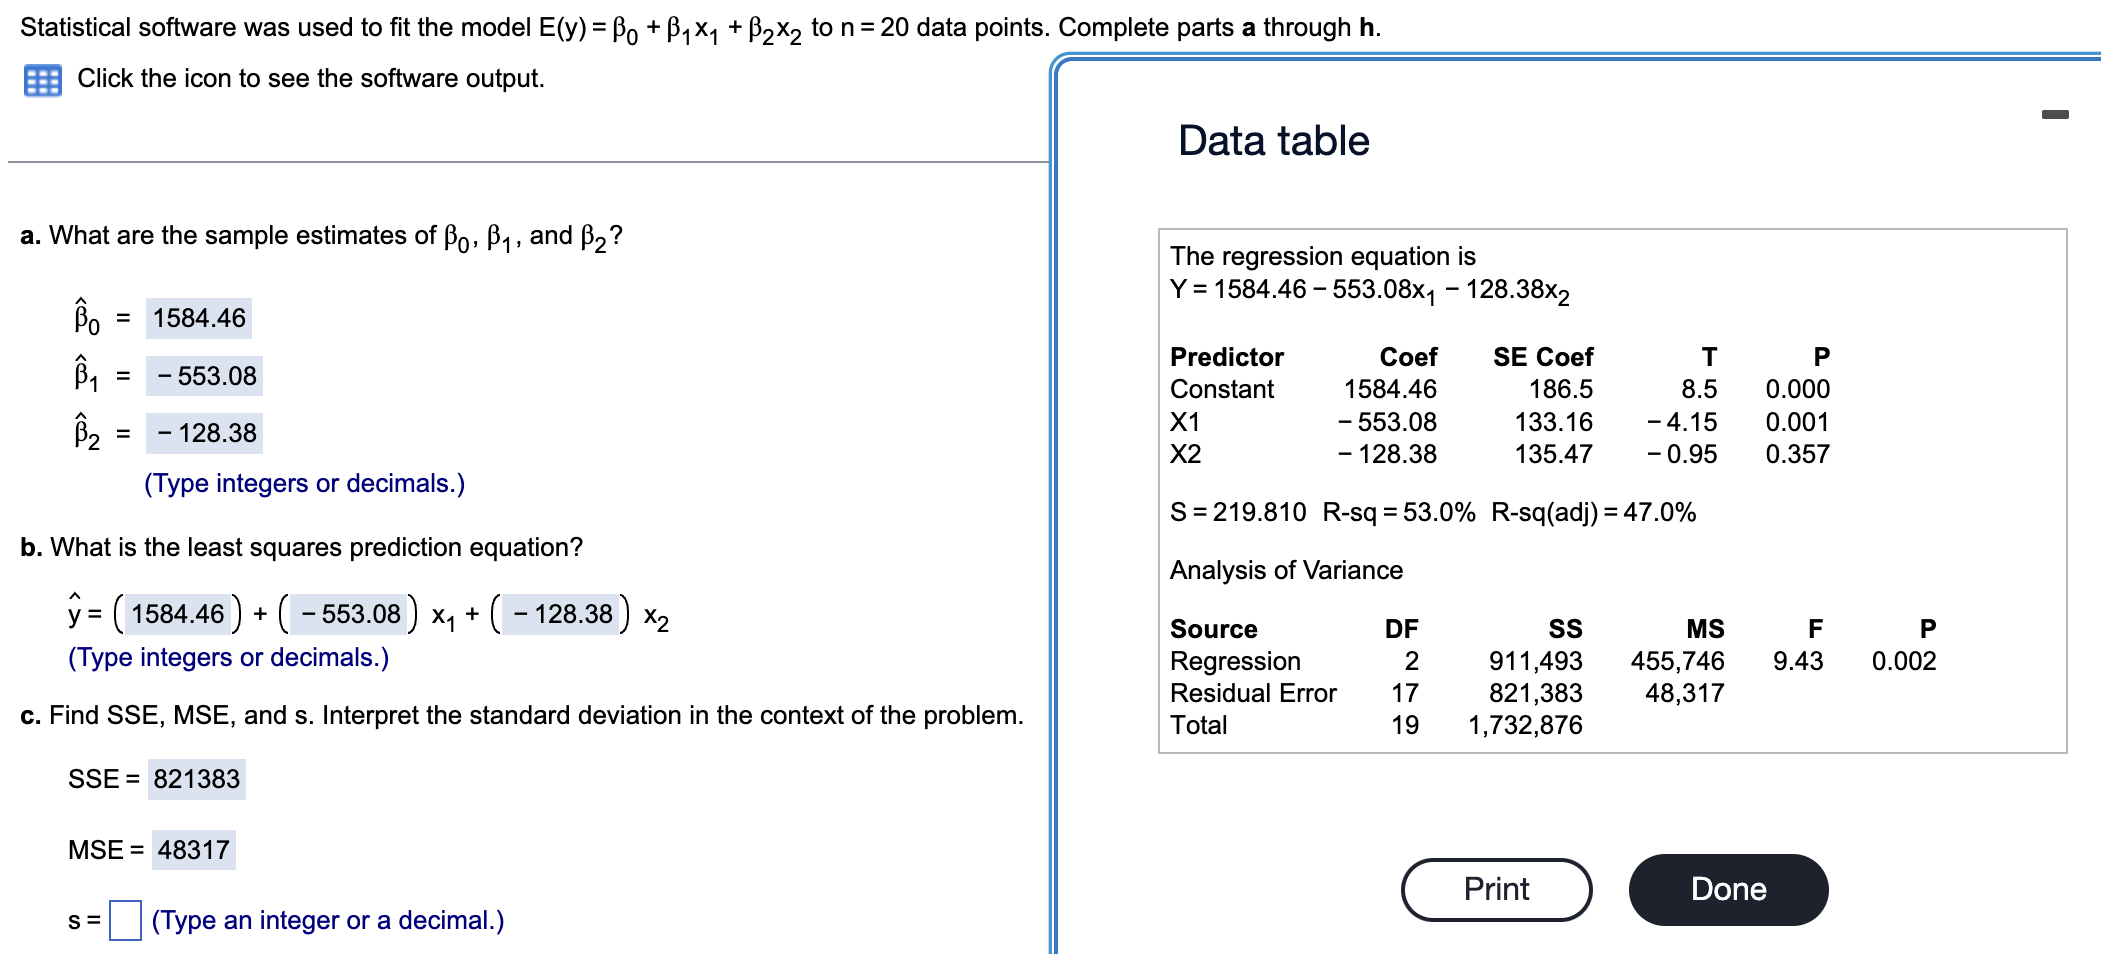The width and height of the screenshot is (2101, 954).
Task: Click 'Click the icon to see the software output' text
Action: tap(311, 78)
